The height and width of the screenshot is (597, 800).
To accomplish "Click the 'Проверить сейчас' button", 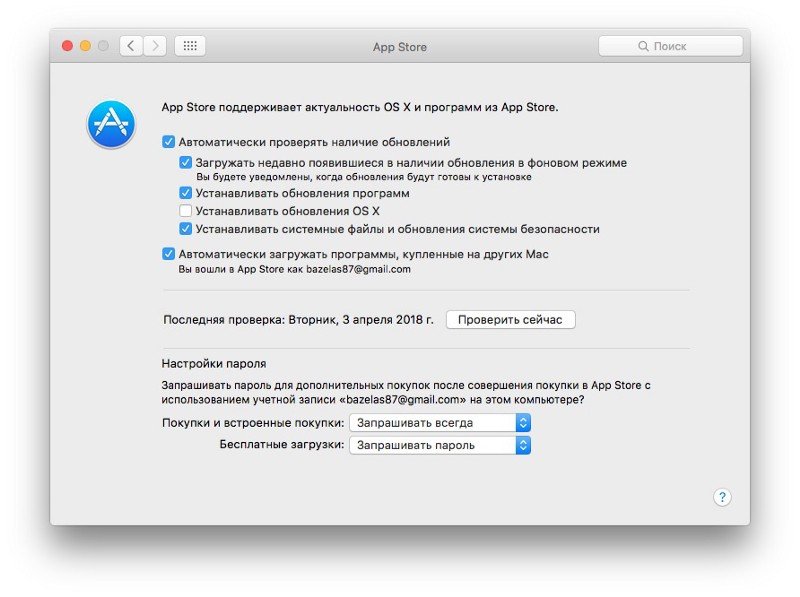I will coord(510,319).
